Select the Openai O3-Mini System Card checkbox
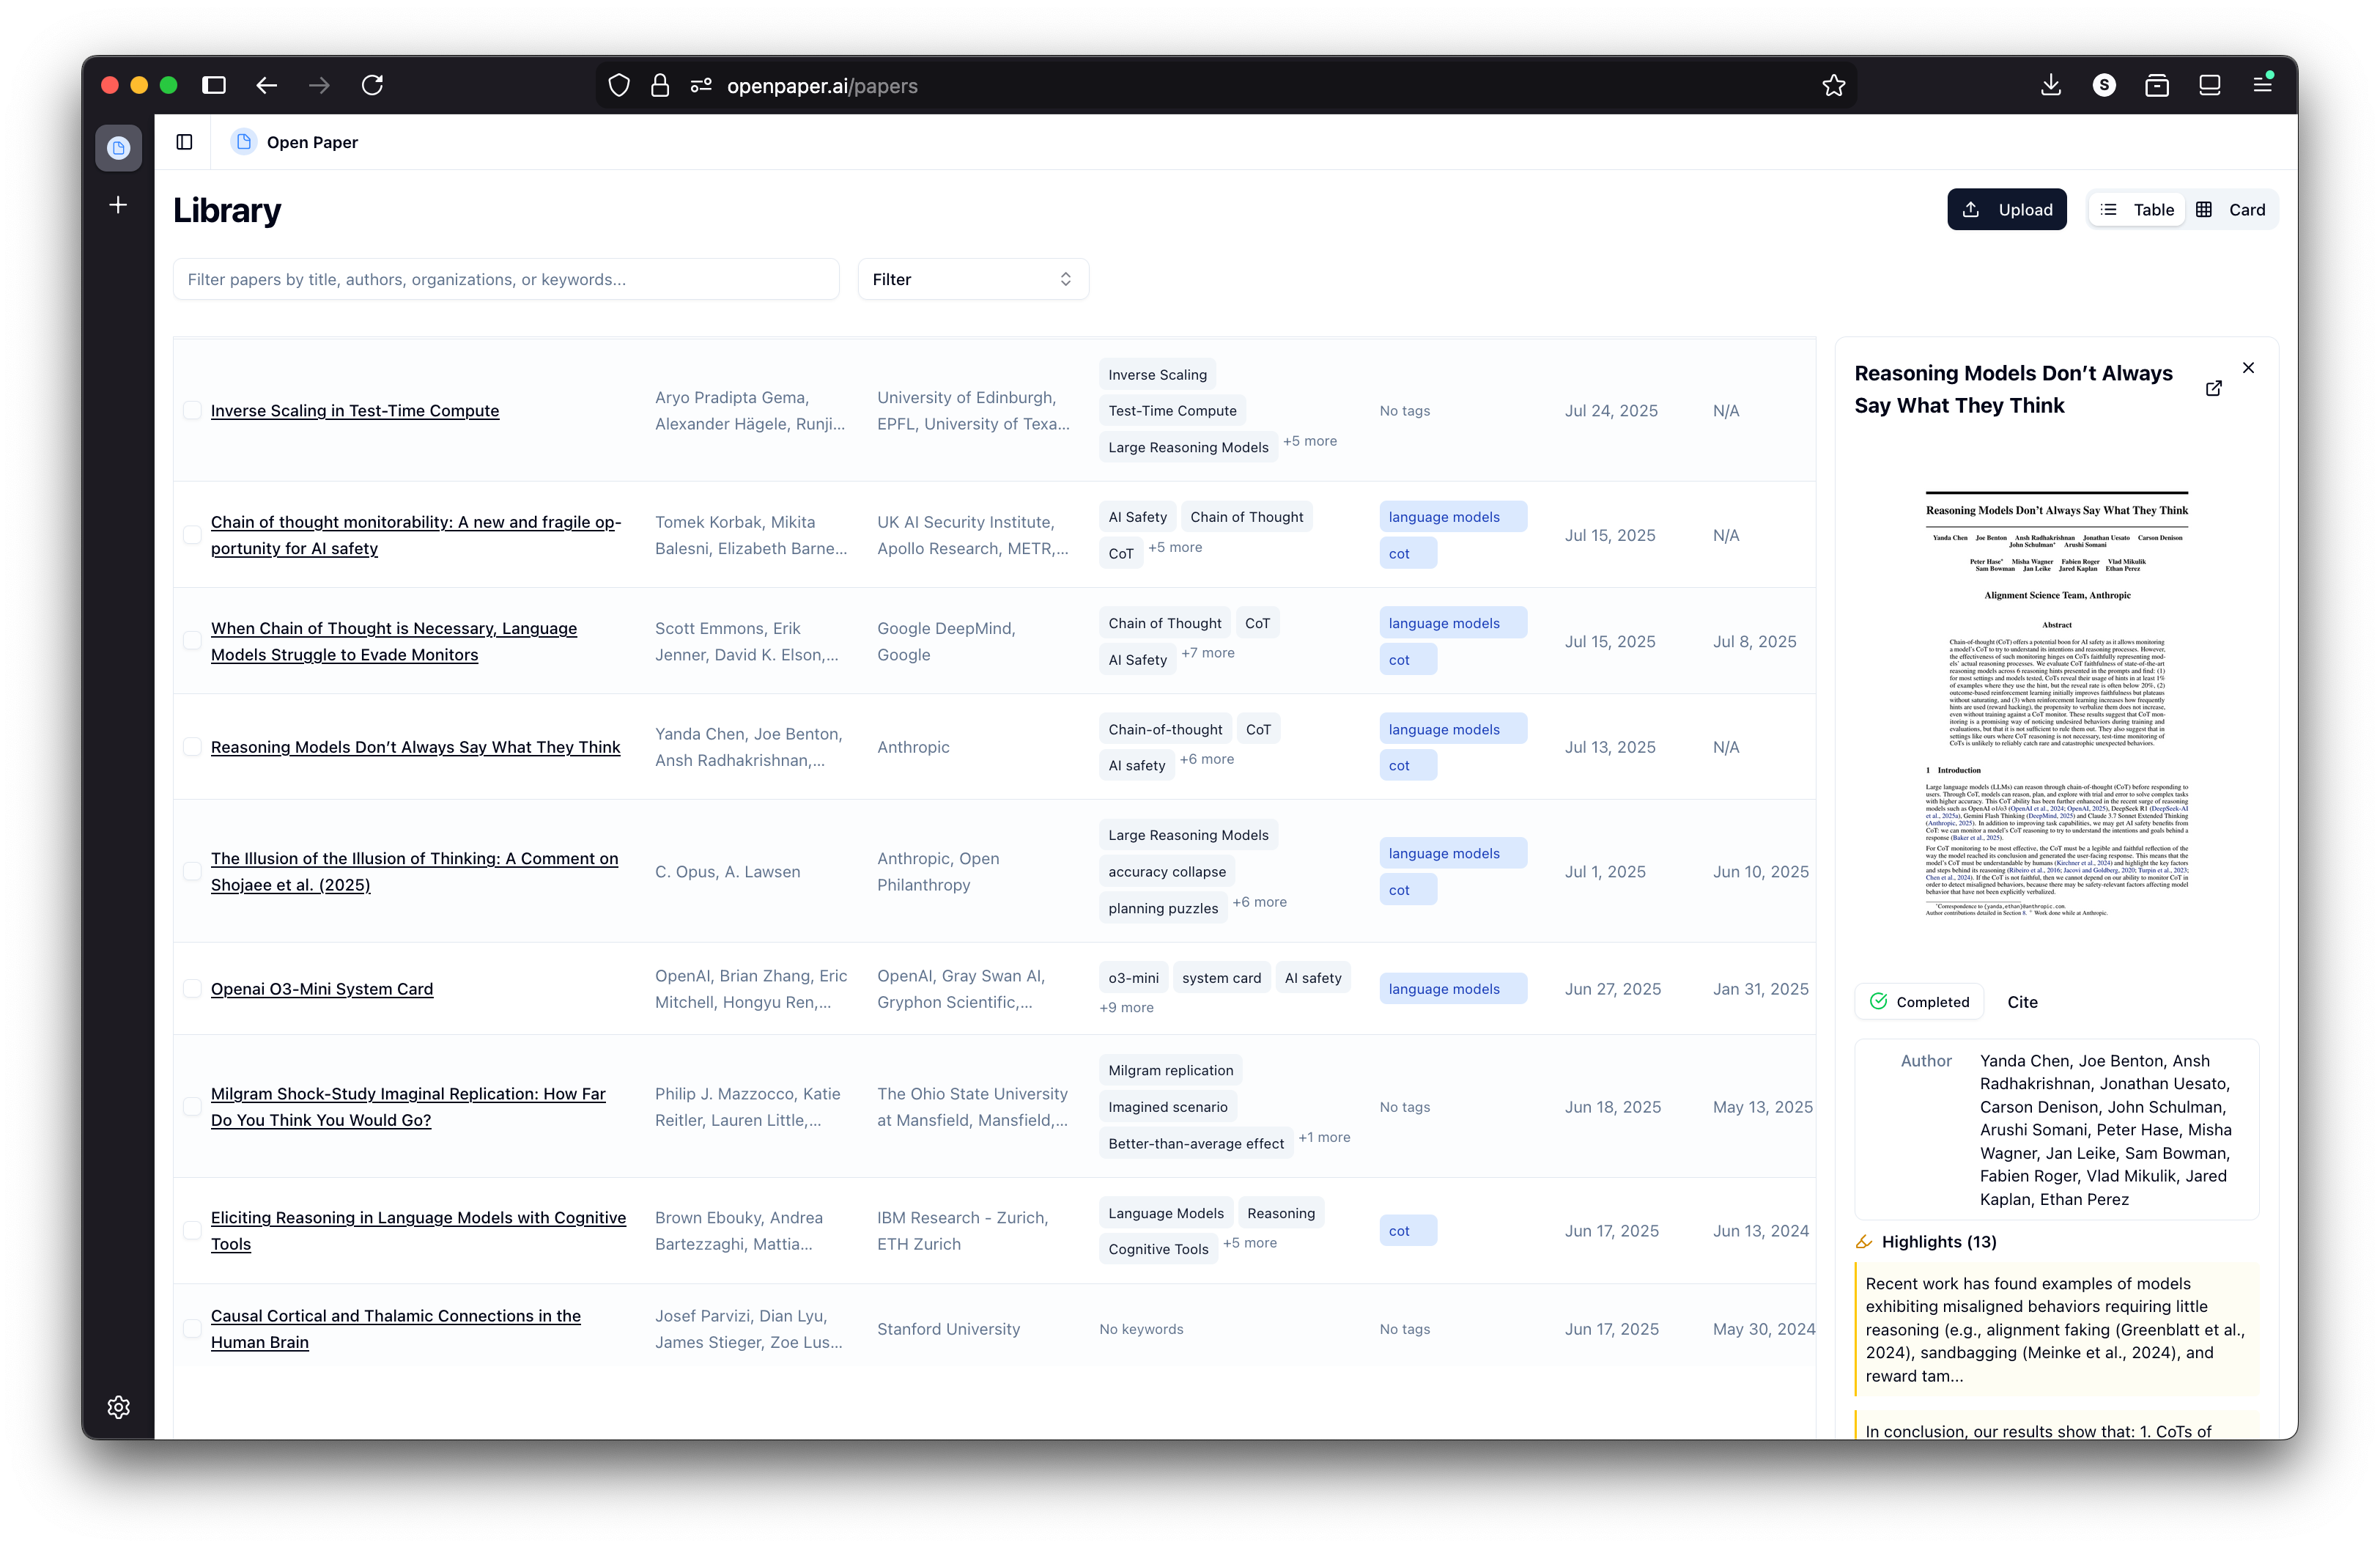The width and height of the screenshot is (2380, 1548). click(x=192, y=989)
